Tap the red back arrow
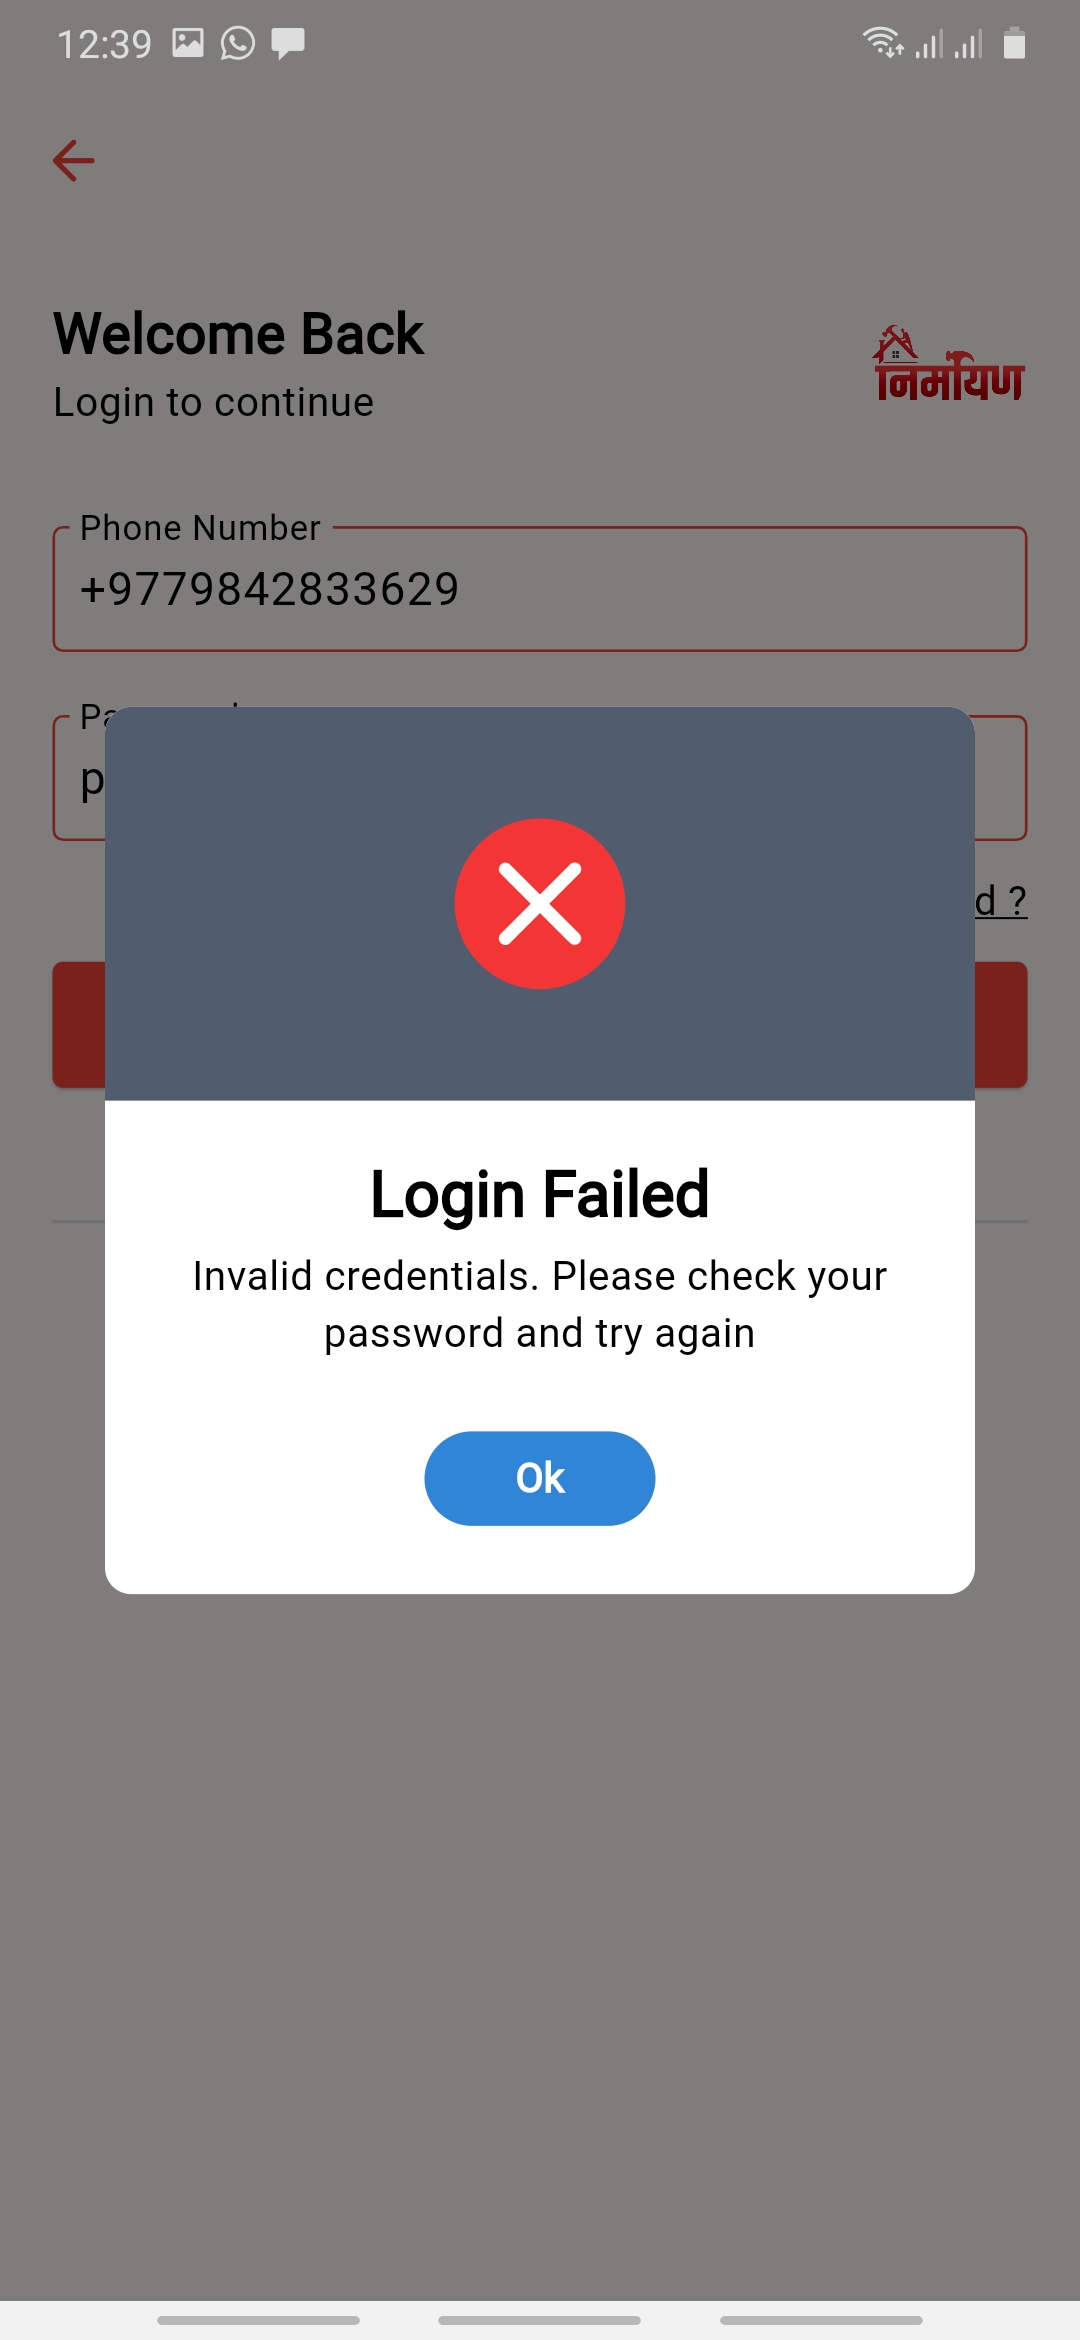The height and width of the screenshot is (2340, 1080). [73, 160]
